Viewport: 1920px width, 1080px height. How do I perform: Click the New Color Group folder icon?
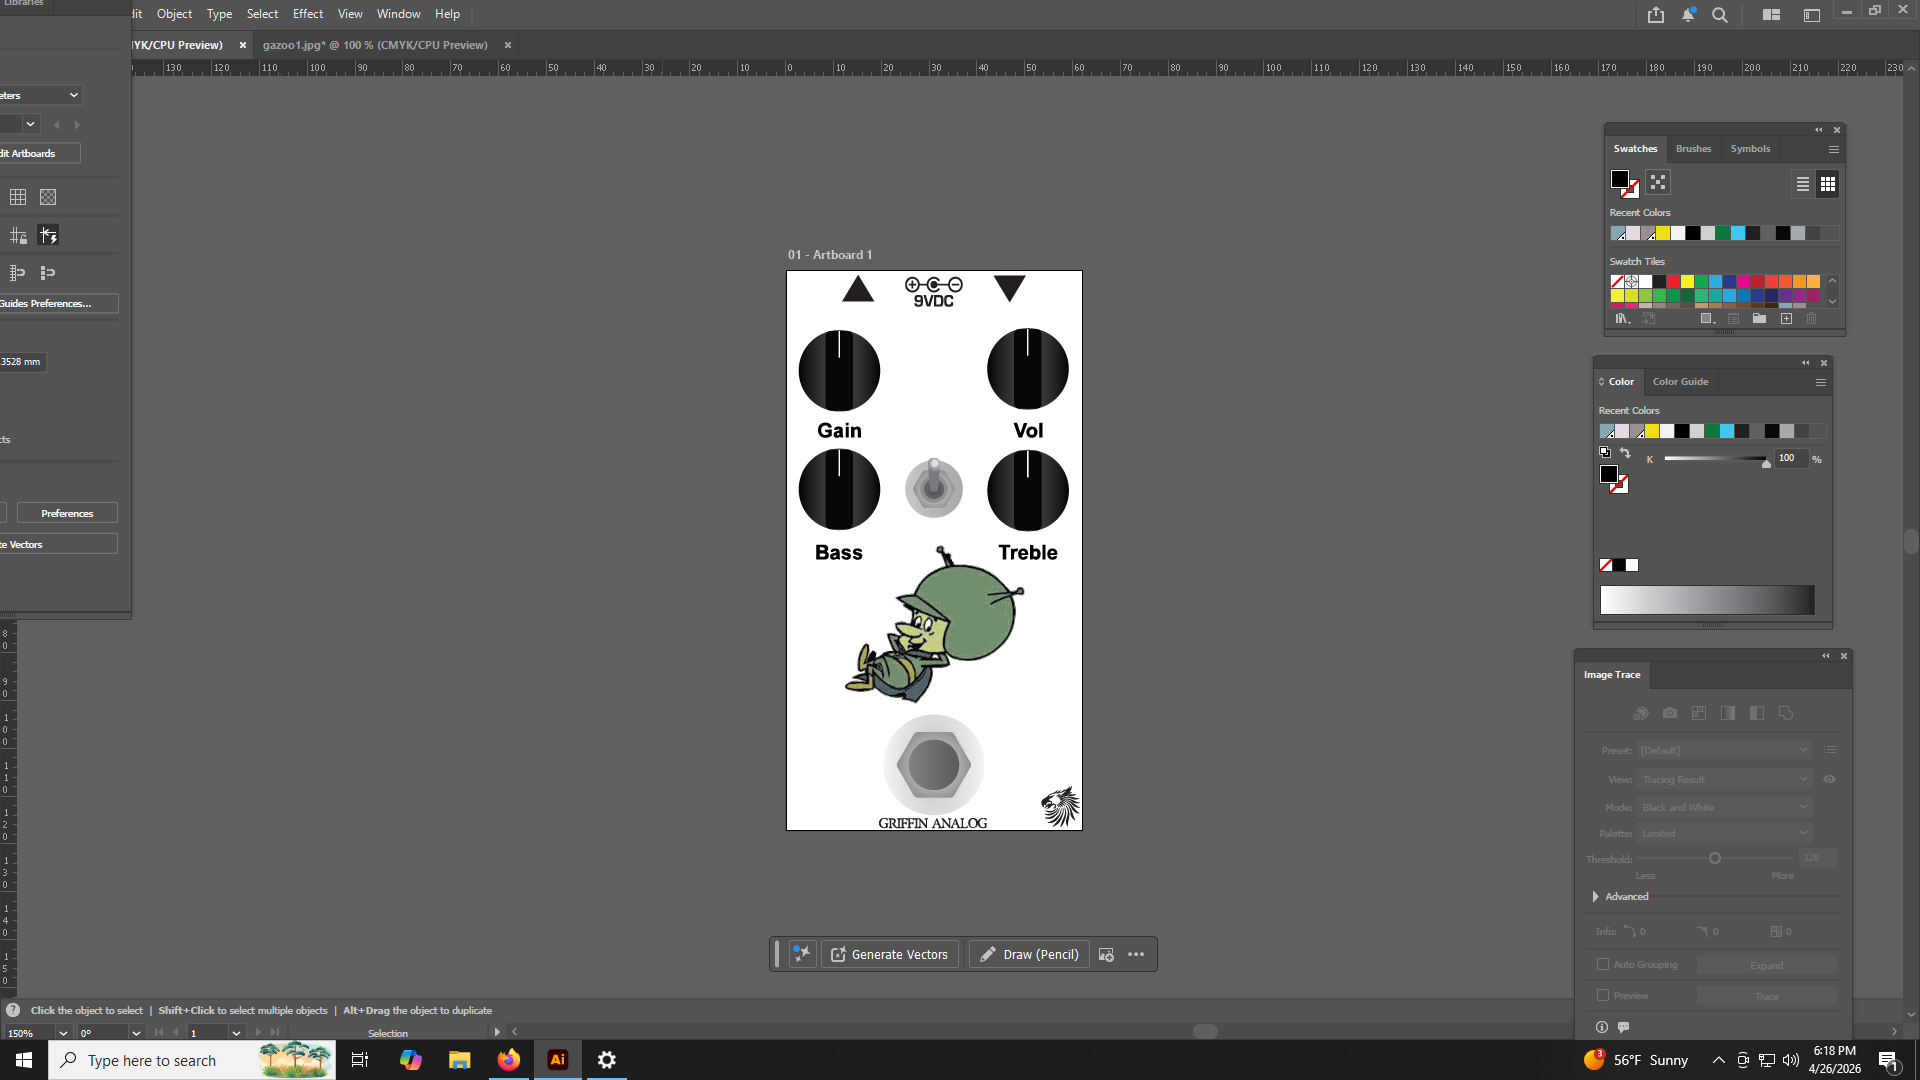click(x=1759, y=319)
